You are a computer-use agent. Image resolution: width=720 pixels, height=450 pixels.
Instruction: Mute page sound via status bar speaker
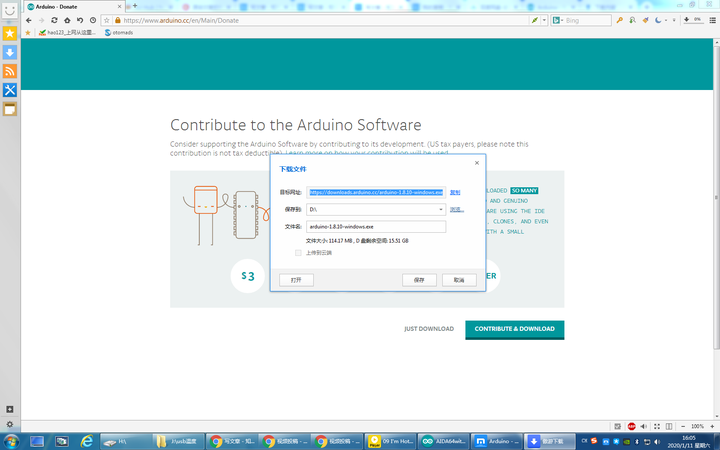coord(644,427)
